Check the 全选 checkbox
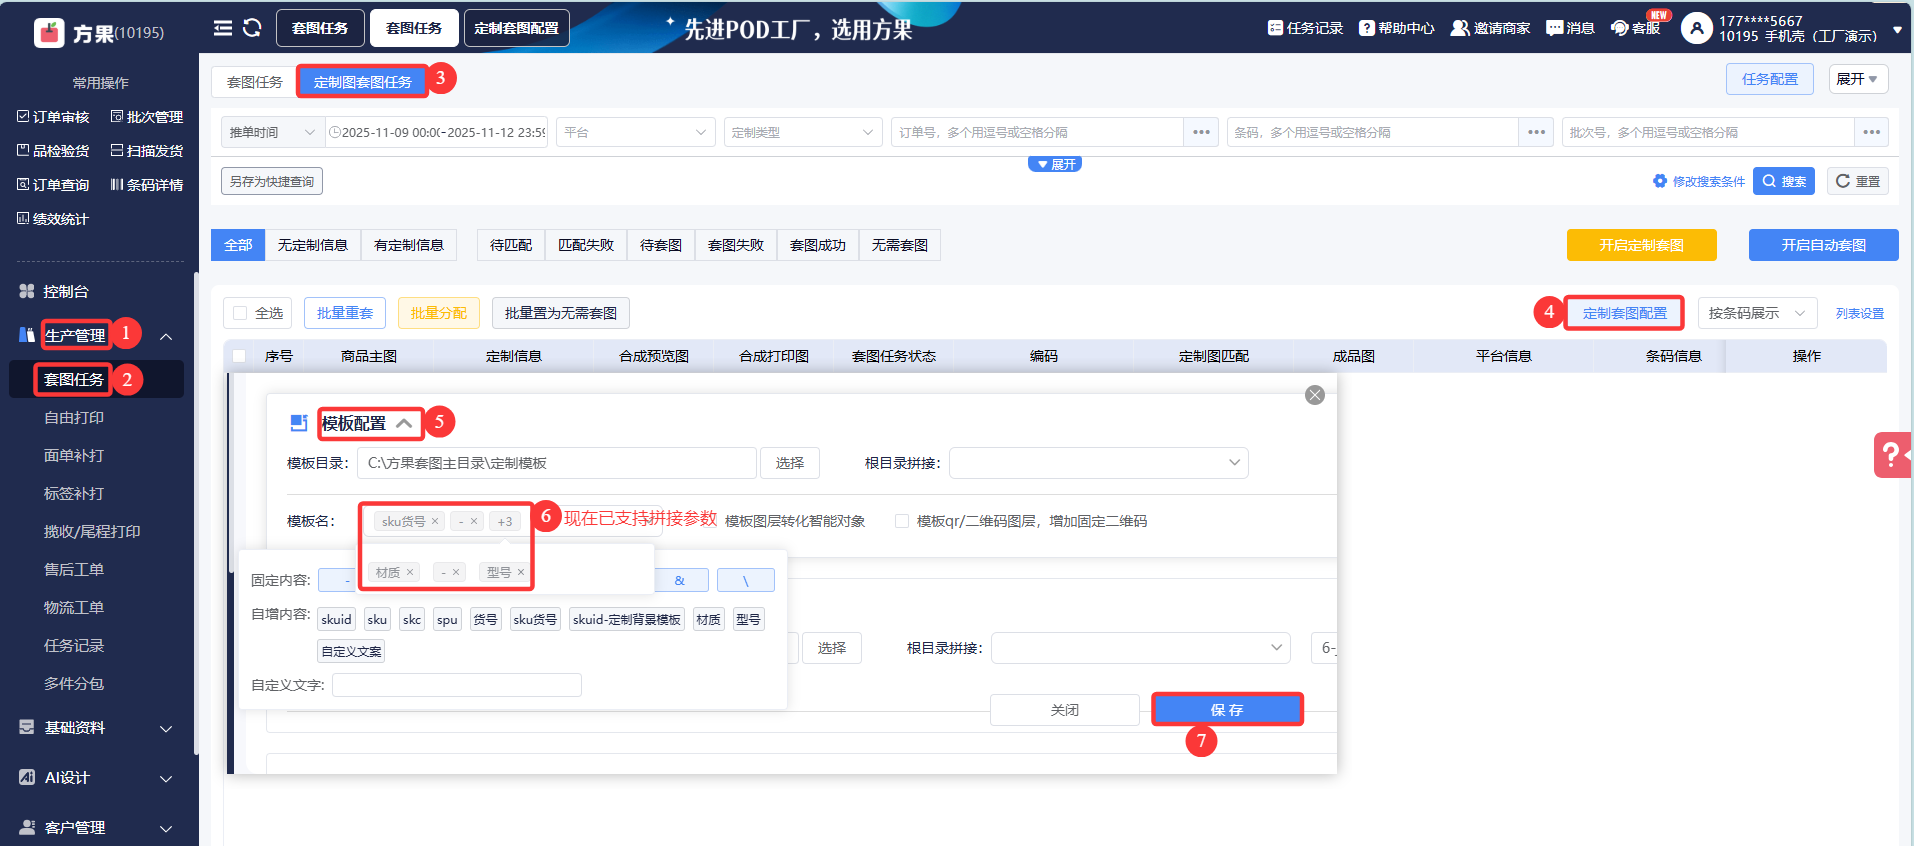 pyautogui.click(x=240, y=313)
